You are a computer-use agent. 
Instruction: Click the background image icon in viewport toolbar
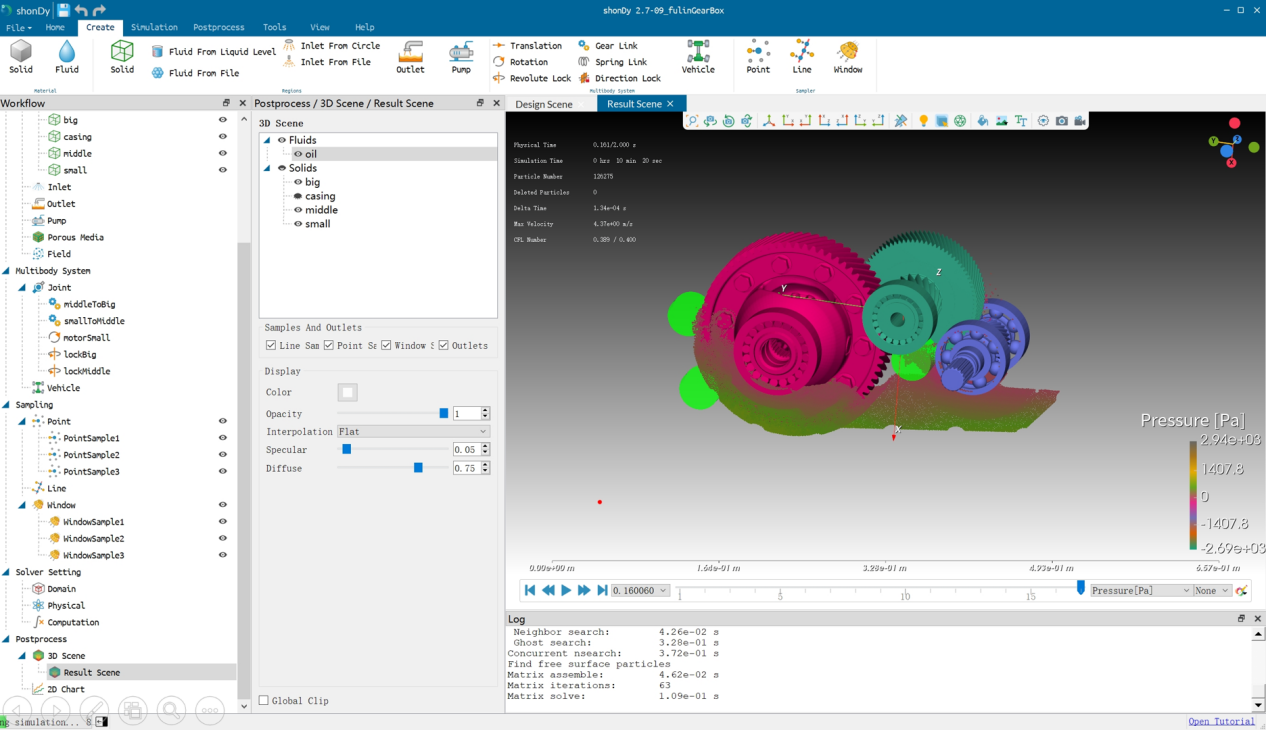click(1001, 121)
